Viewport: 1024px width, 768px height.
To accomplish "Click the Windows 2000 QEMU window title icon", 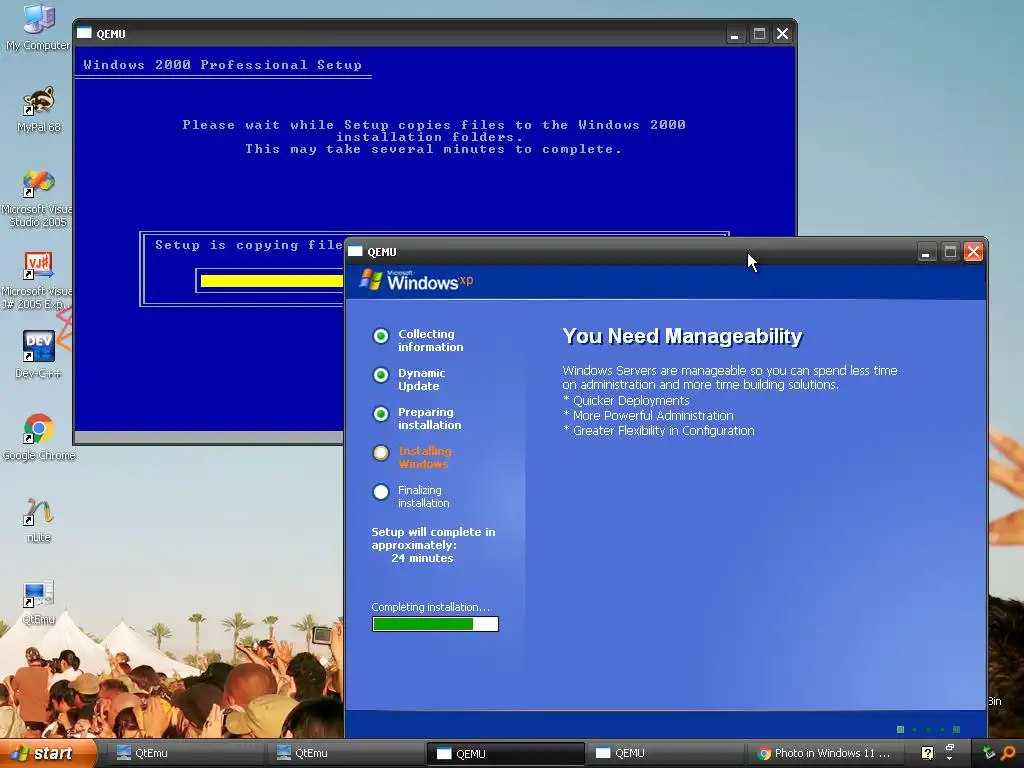I will coord(84,33).
